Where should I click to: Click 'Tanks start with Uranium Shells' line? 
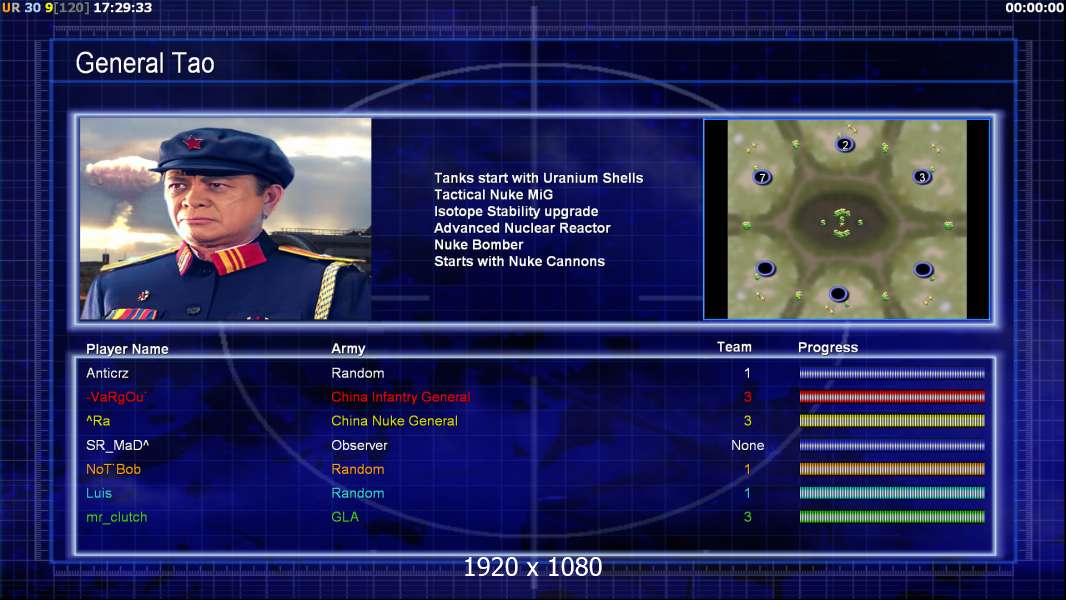click(538, 178)
